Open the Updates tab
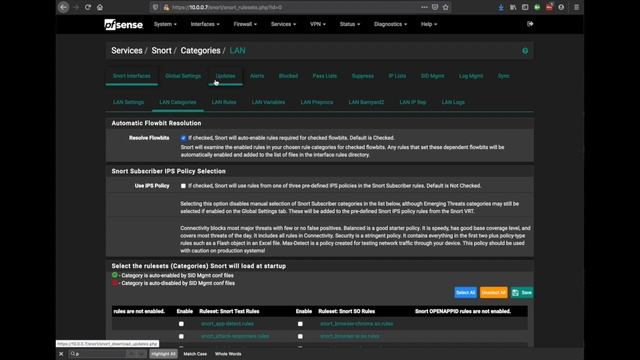640x360 pixels. click(225, 76)
